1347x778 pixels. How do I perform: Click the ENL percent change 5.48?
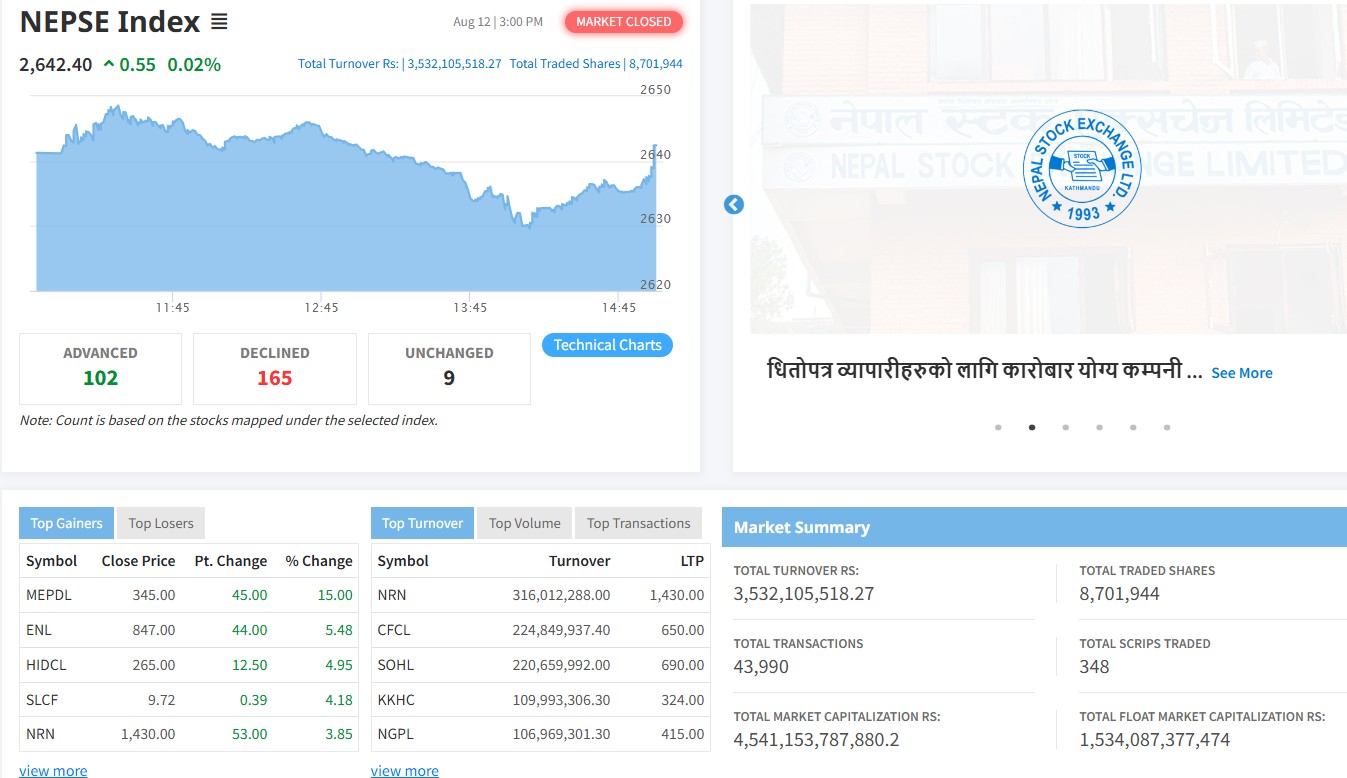click(x=339, y=630)
